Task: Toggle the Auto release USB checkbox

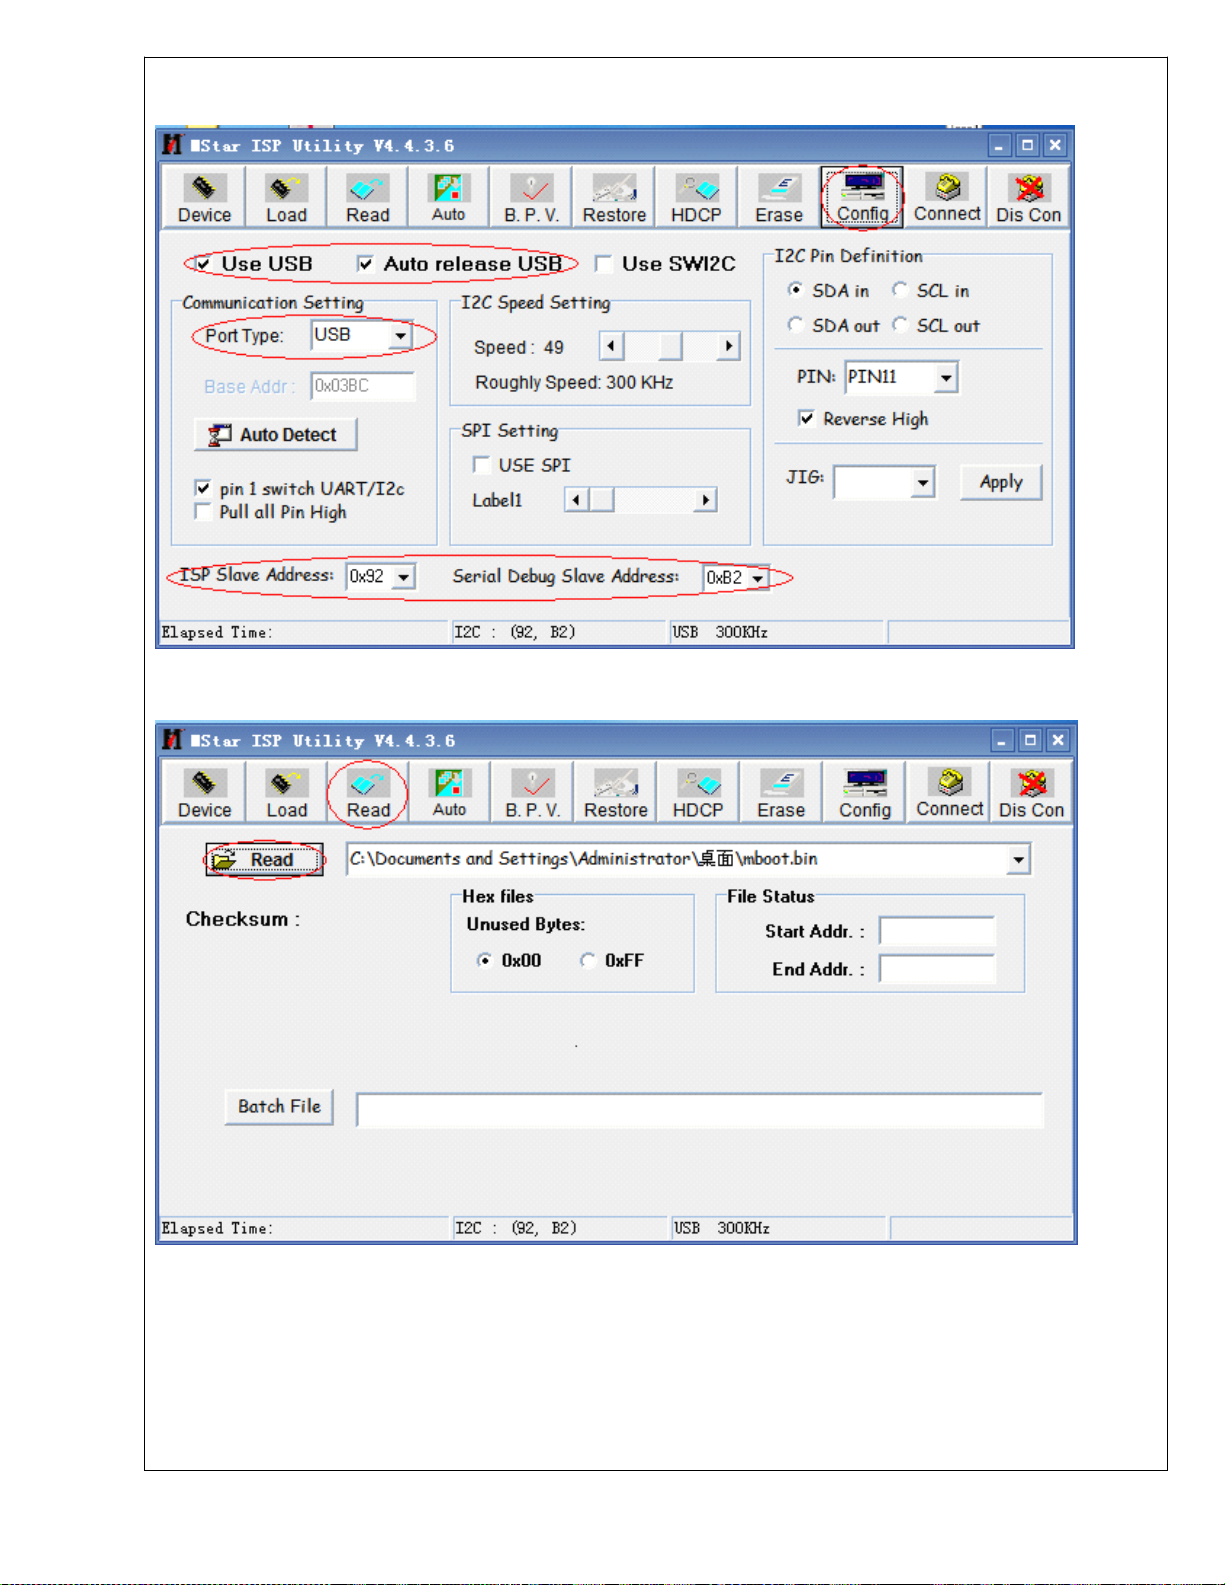Action: pos(365,264)
